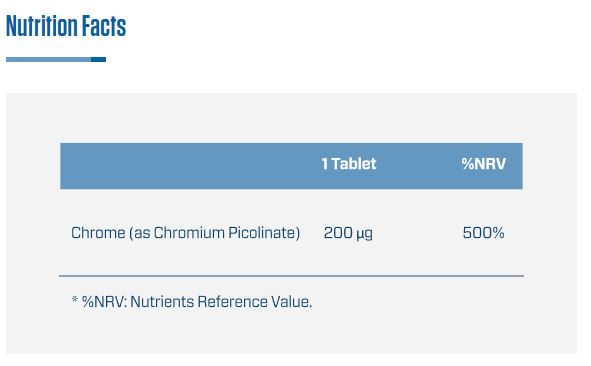Click the 500% NRV value

tap(483, 233)
